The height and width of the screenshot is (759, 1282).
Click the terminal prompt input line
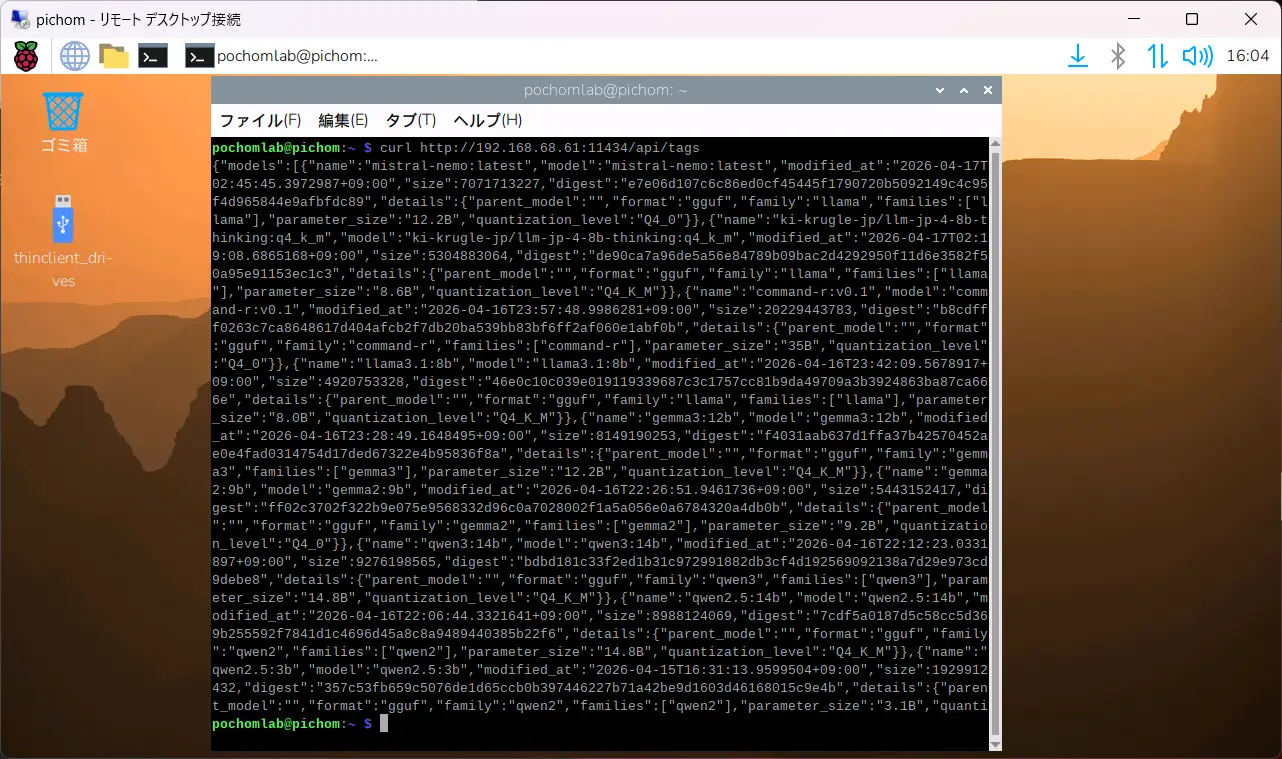coord(600,723)
